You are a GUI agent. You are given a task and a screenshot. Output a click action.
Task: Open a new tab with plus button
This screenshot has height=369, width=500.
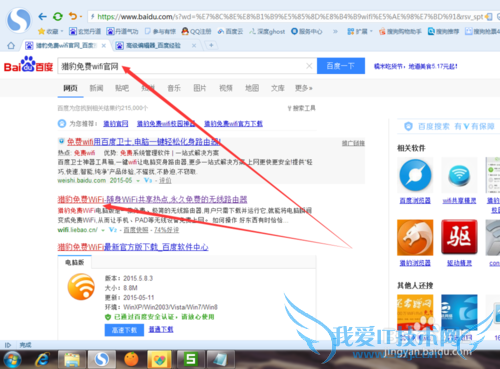[x=211, y=45]
